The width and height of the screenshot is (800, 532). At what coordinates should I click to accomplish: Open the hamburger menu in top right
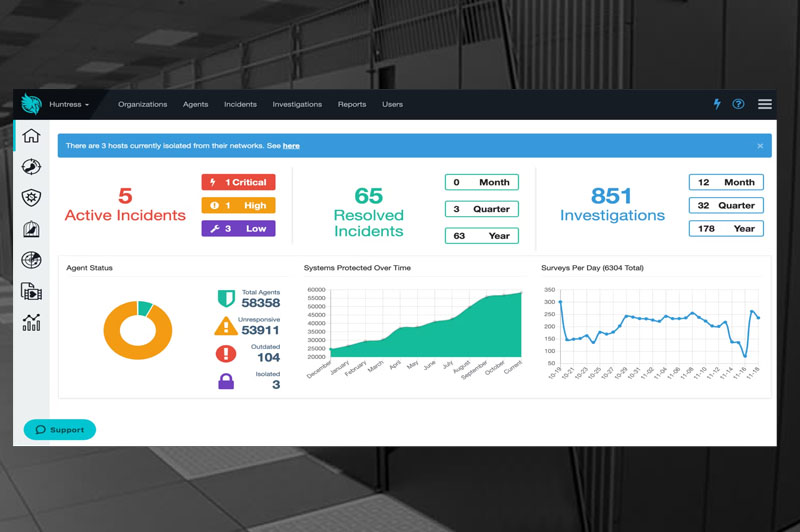pos(765,104)
